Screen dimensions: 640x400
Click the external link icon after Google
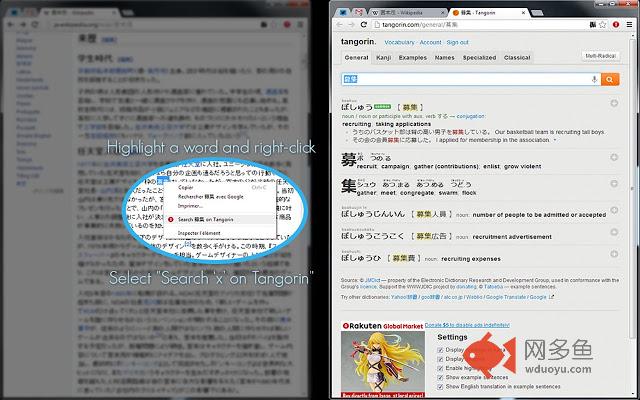(551, 297)
